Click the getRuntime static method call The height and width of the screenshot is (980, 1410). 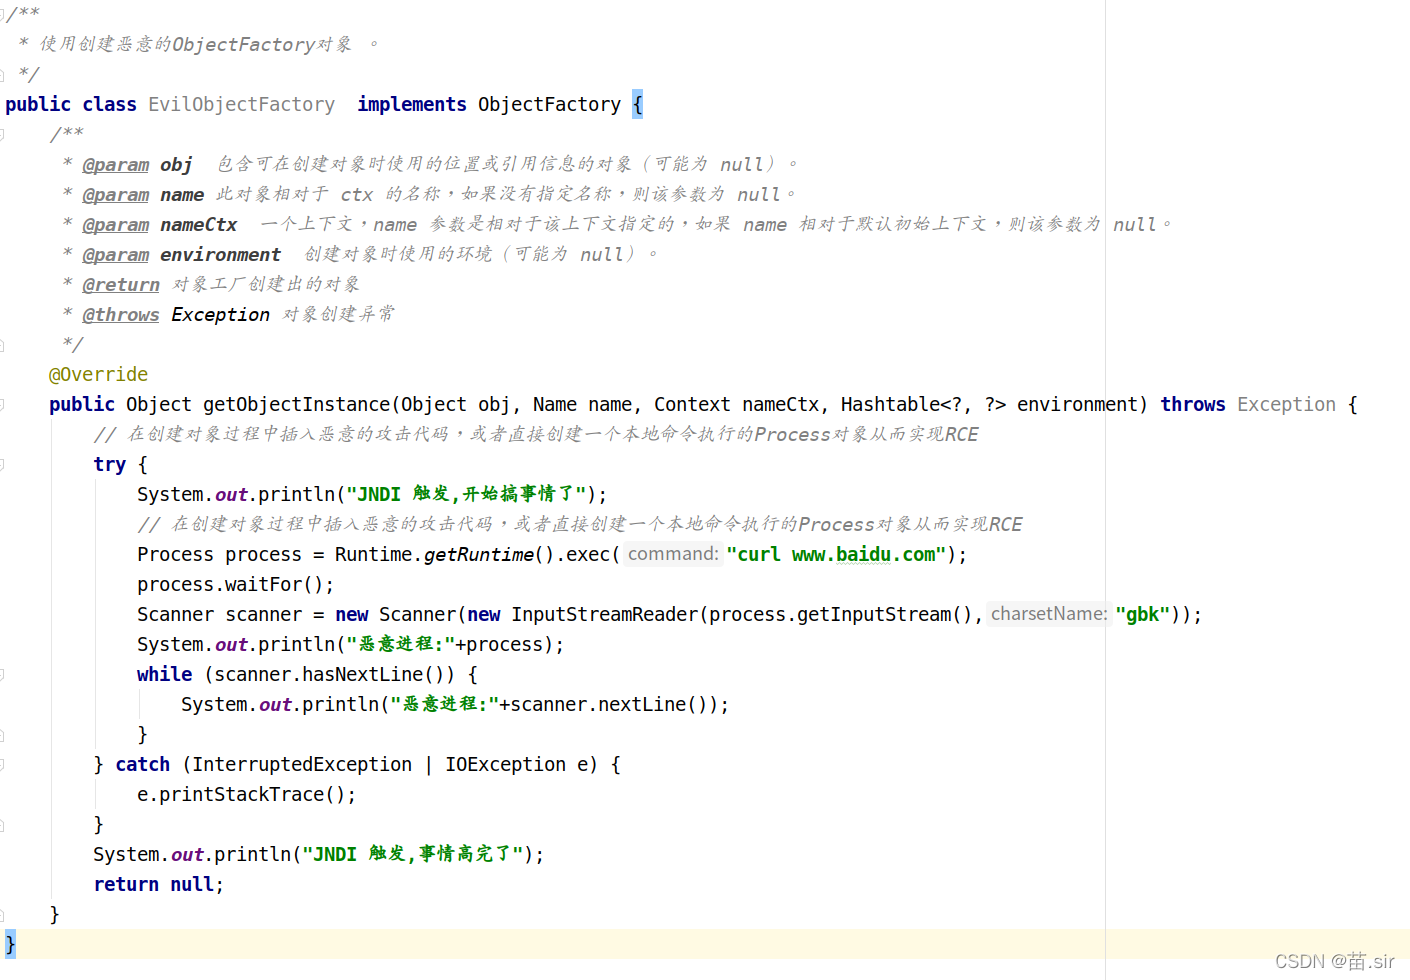tap(478, 554)
